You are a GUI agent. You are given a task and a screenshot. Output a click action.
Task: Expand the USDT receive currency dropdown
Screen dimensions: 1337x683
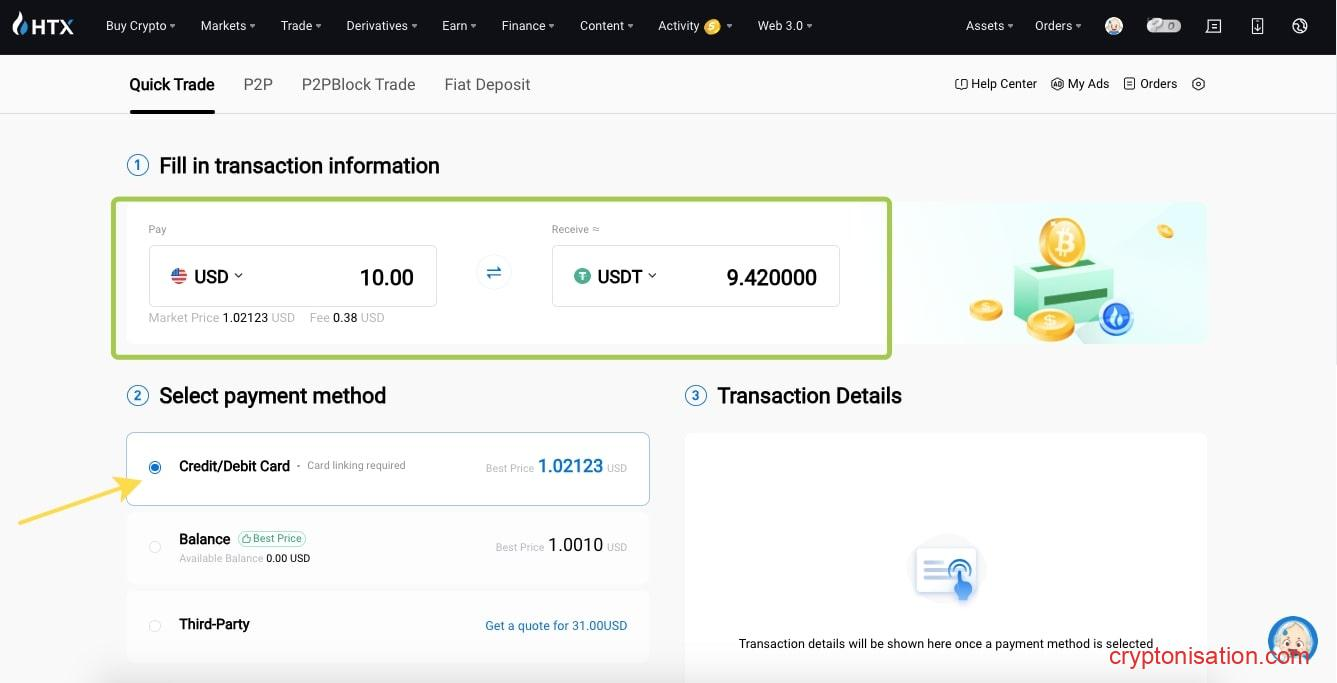point(616,276)
